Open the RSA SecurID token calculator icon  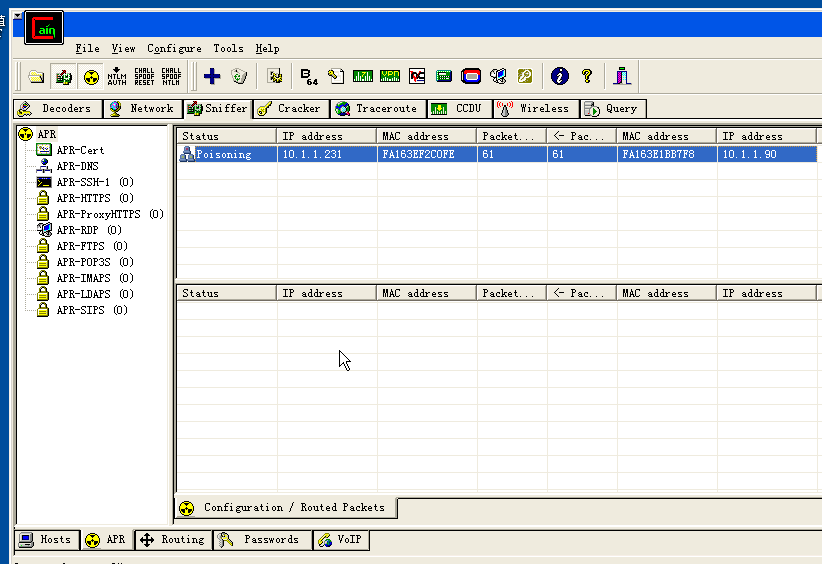click(x=471, y=77)
